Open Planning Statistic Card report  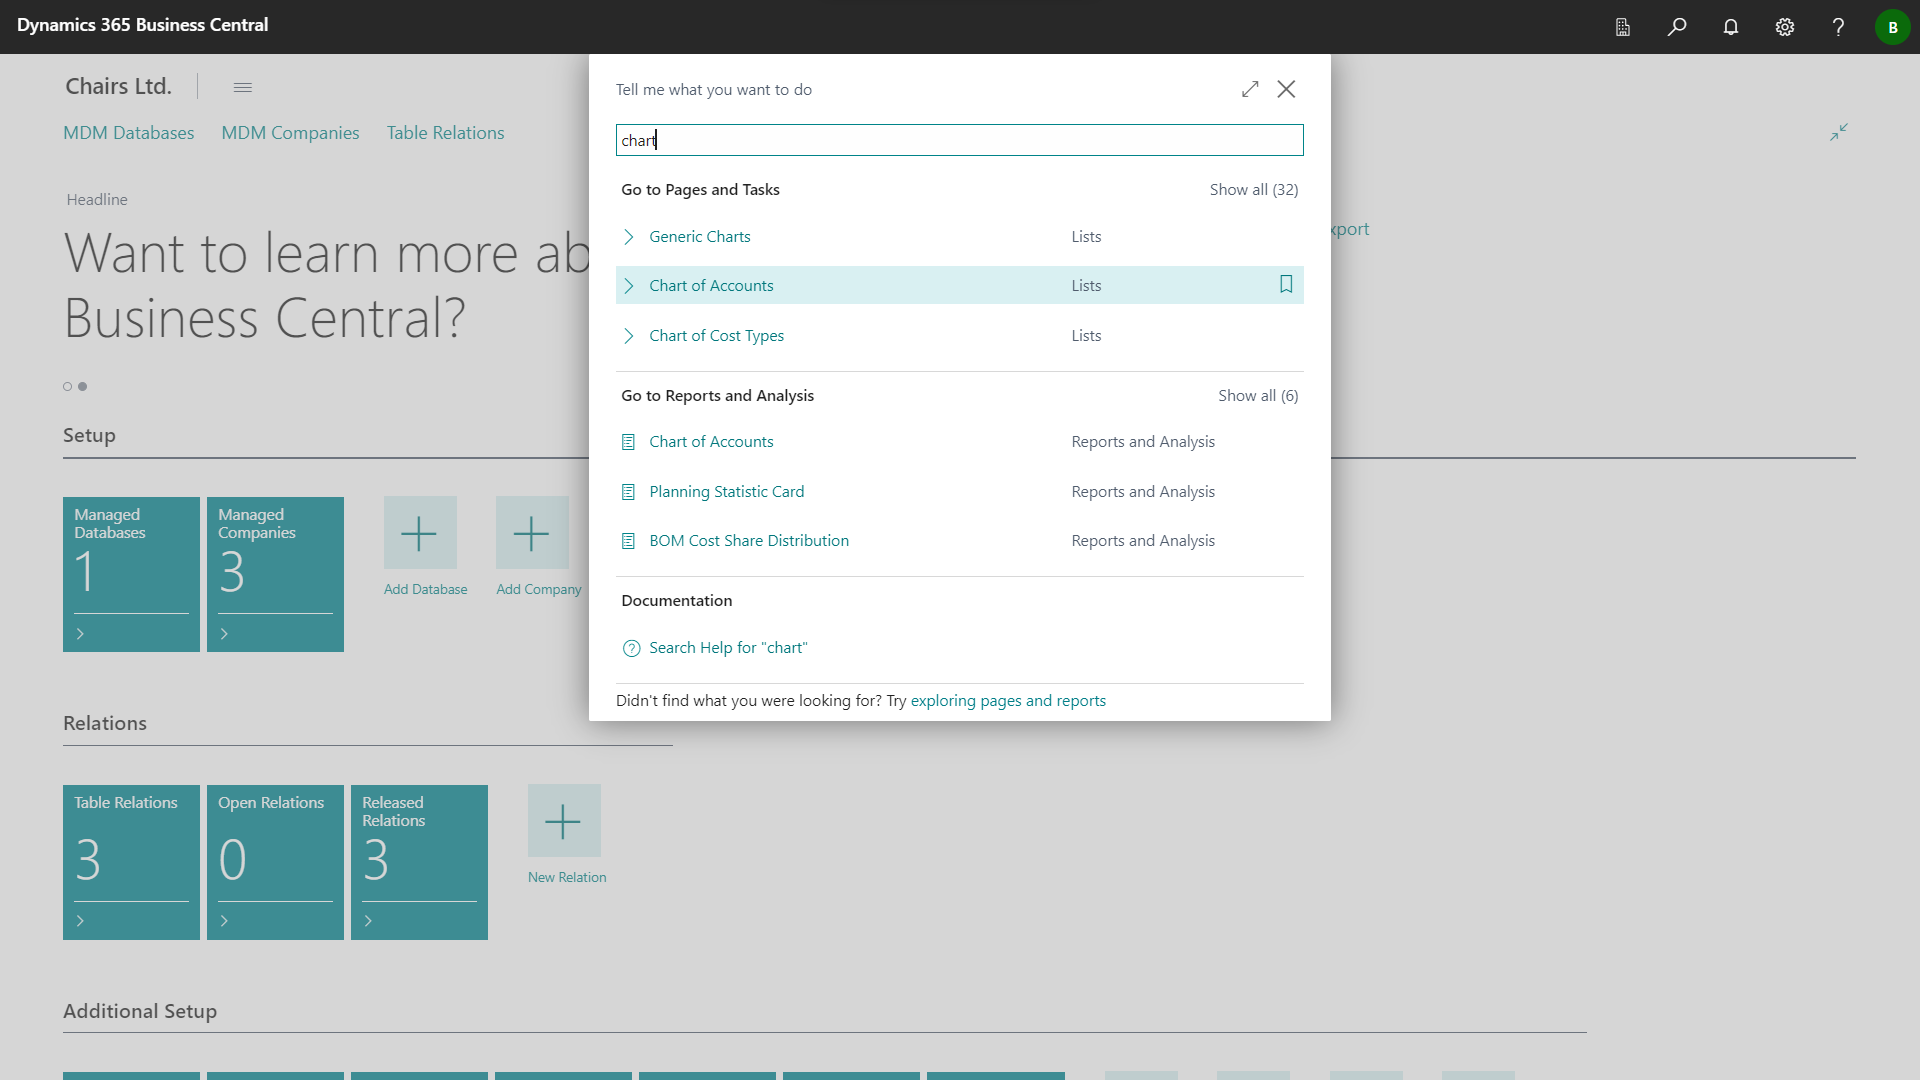tap(727, 492)
